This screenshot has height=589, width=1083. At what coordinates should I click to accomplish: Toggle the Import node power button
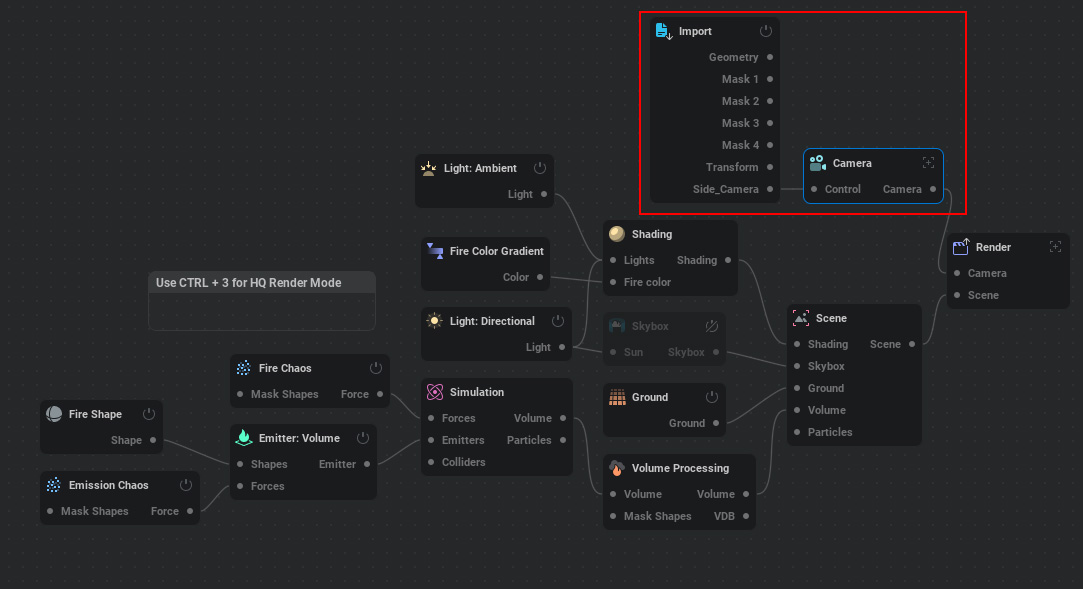(765, 31)
